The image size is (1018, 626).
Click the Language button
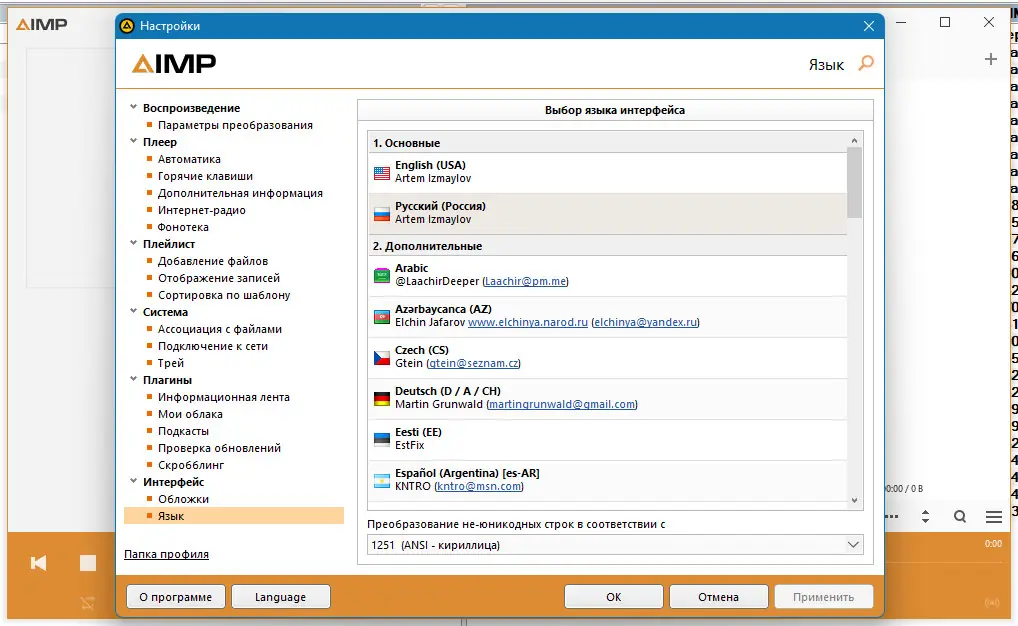coord(280,597)
